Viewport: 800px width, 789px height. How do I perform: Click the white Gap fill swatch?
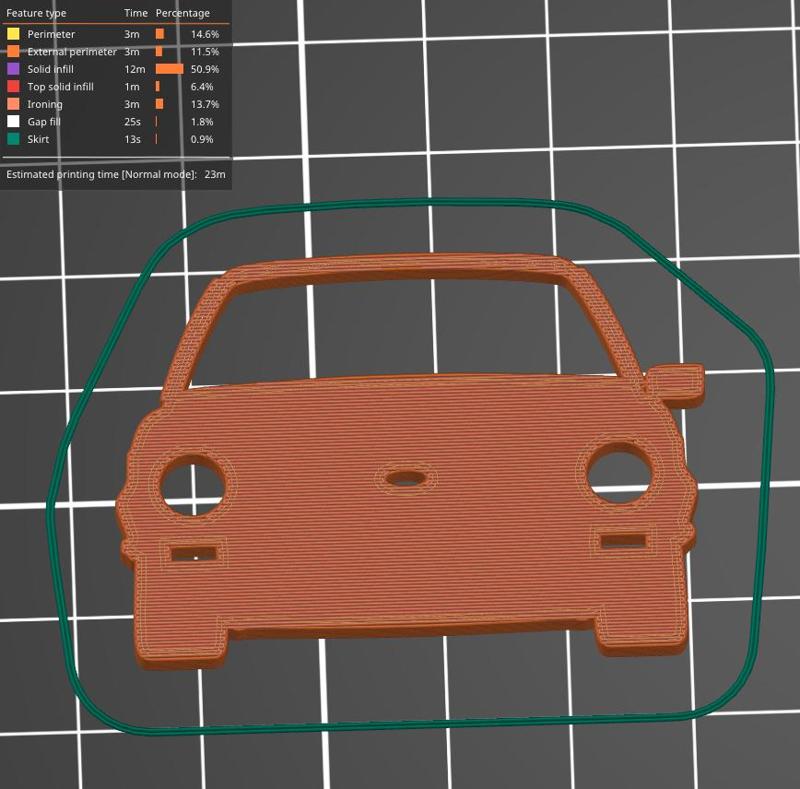[x=11, y=122]
